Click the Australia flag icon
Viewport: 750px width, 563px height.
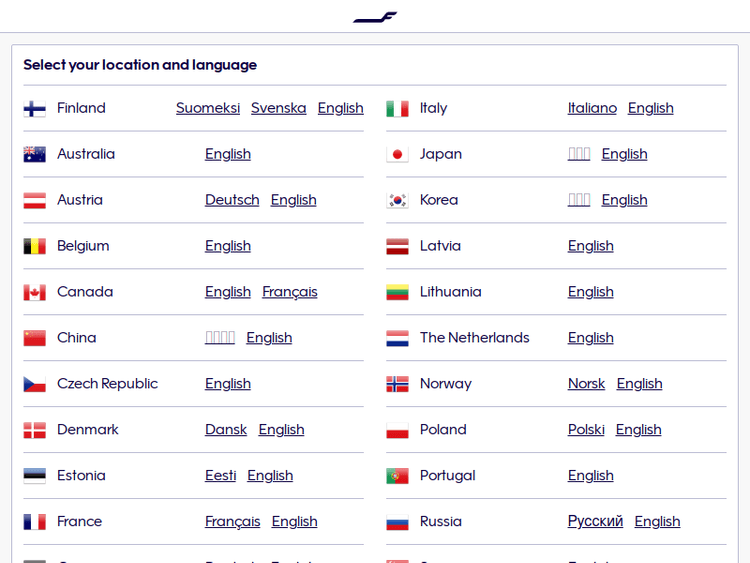(34, 155)
